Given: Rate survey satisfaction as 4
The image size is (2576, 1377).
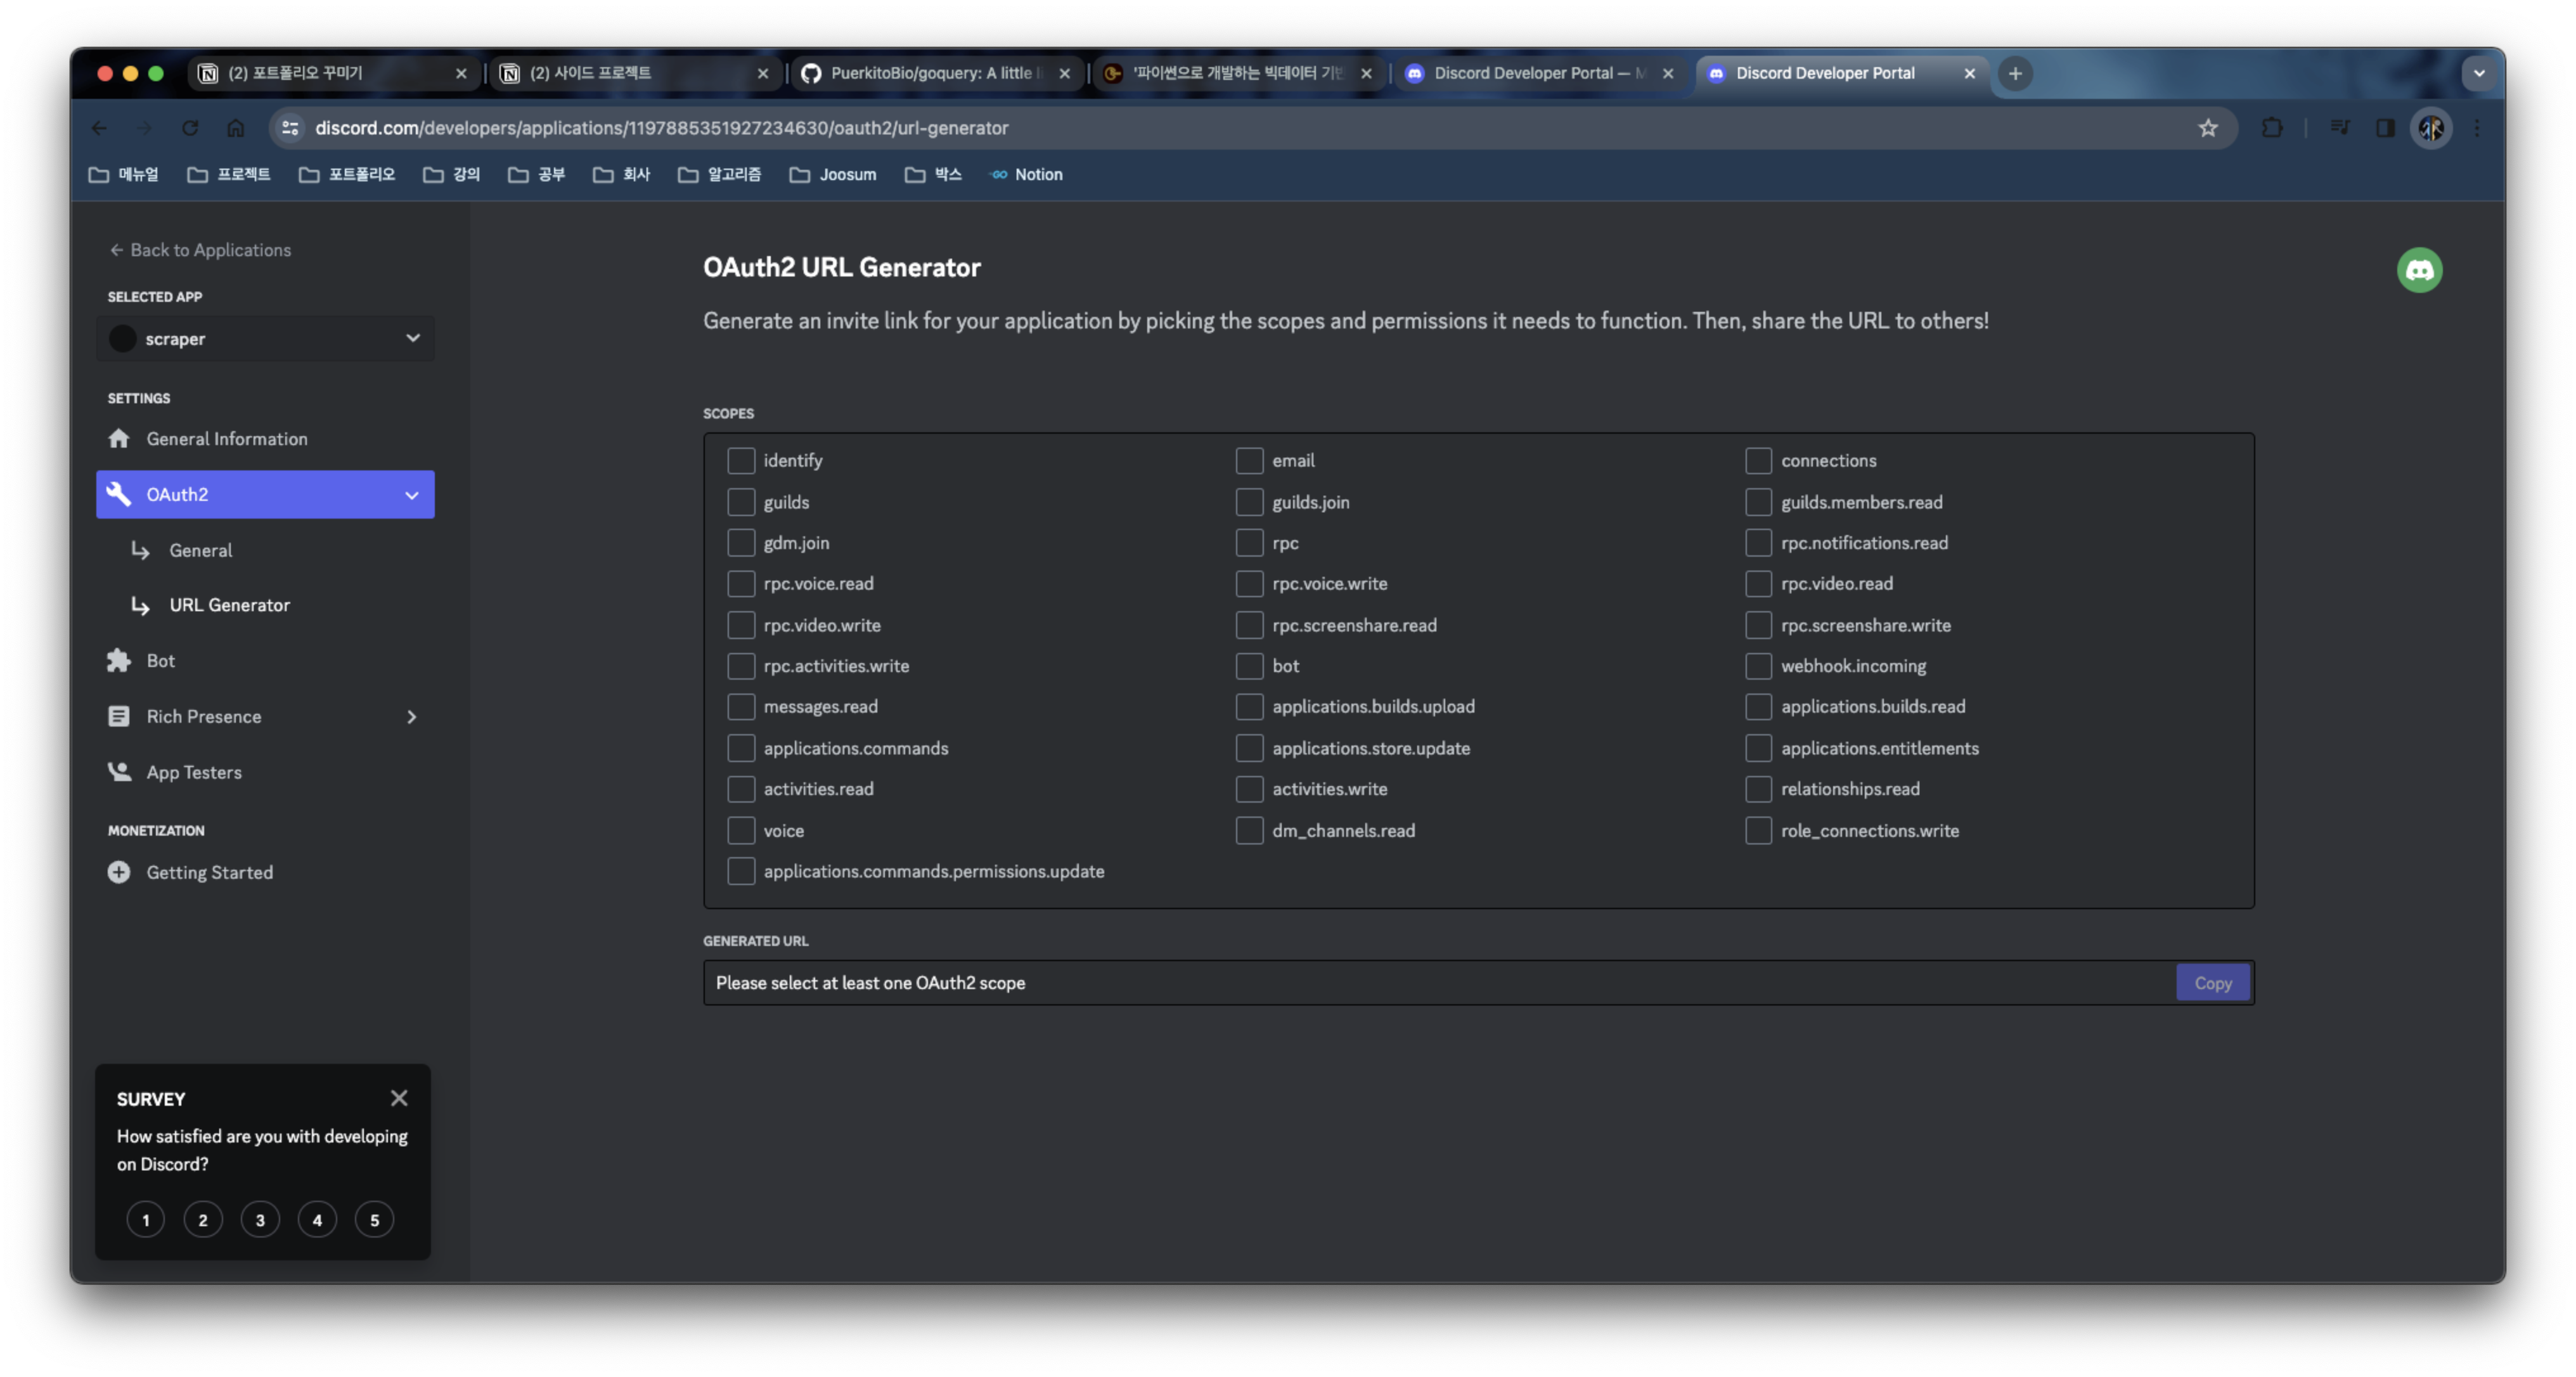Looking at the screenshot, I should click(317, 1220).
